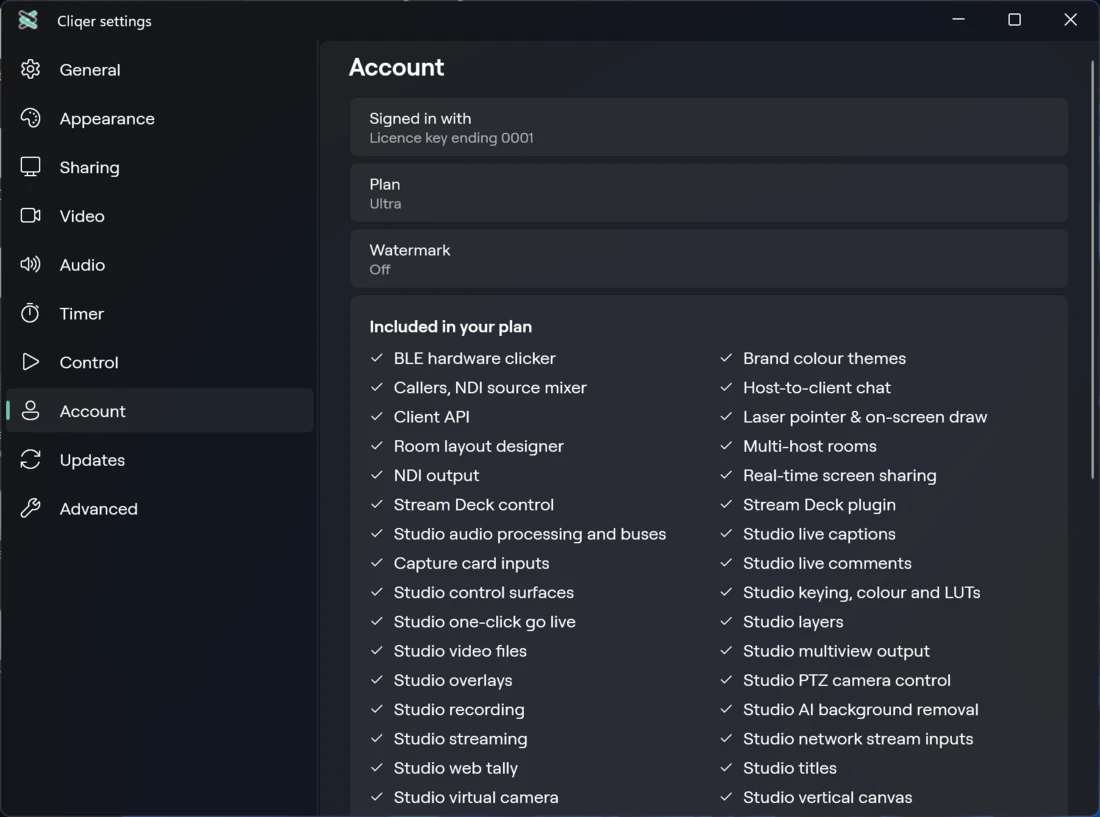The height and width of the screenshot is (817, 1100).
Task: Click the checkmark beside BLE hardware clicker
Action: pyautogui.click(x=377, y=358)
